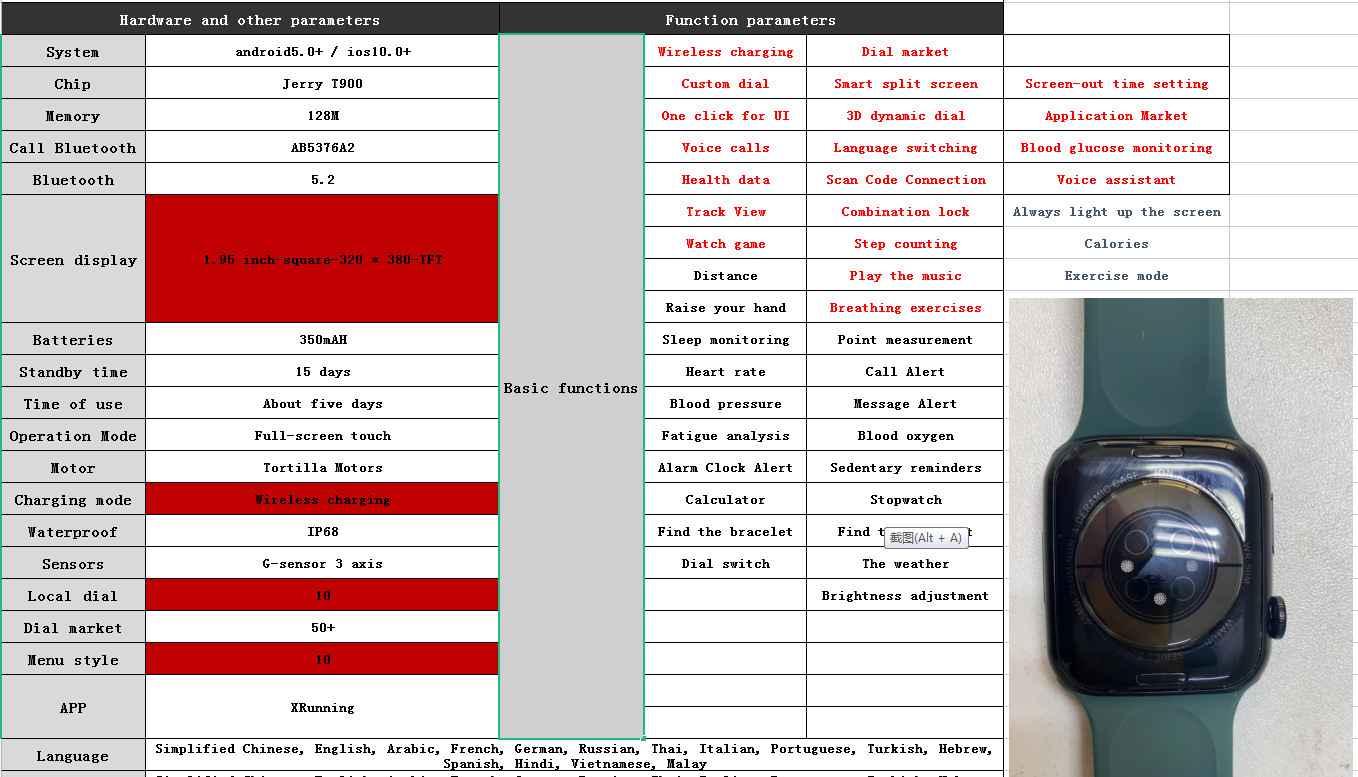The height and width of the screenshot is (777, 1358).
Task: Select the "android5.0+ / ios10.0+" cell
Action: pyautogui.click(x=322, y=52)
